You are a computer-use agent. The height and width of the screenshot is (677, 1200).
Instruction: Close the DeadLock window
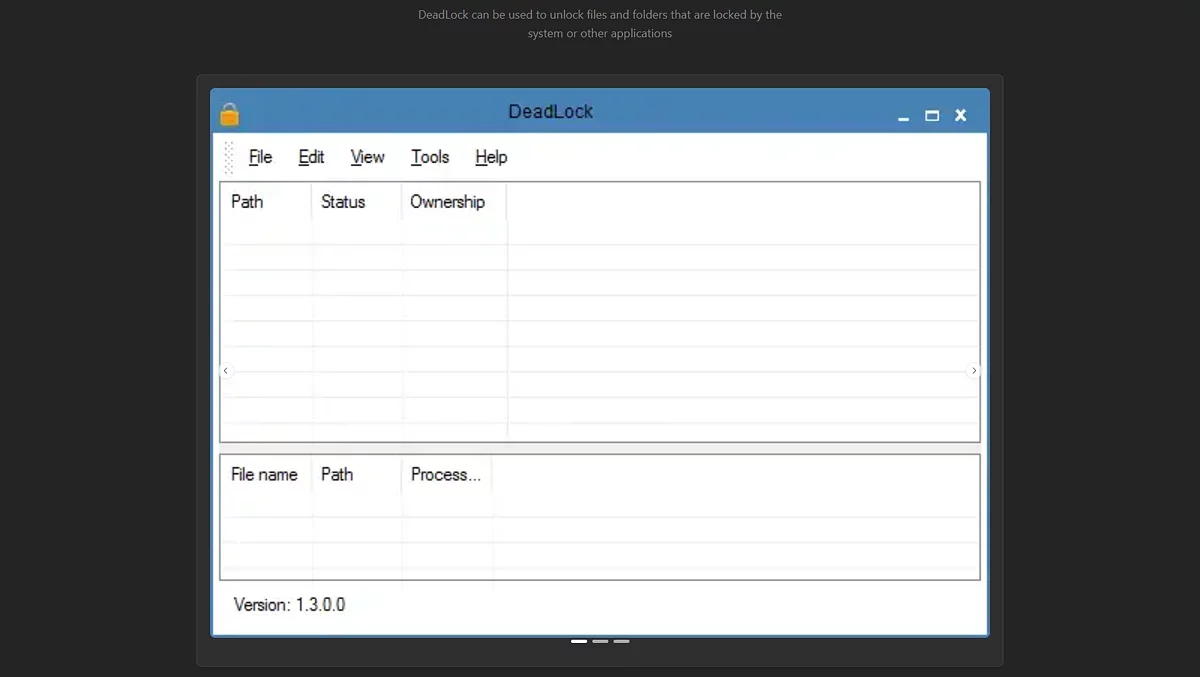[961, 116]
